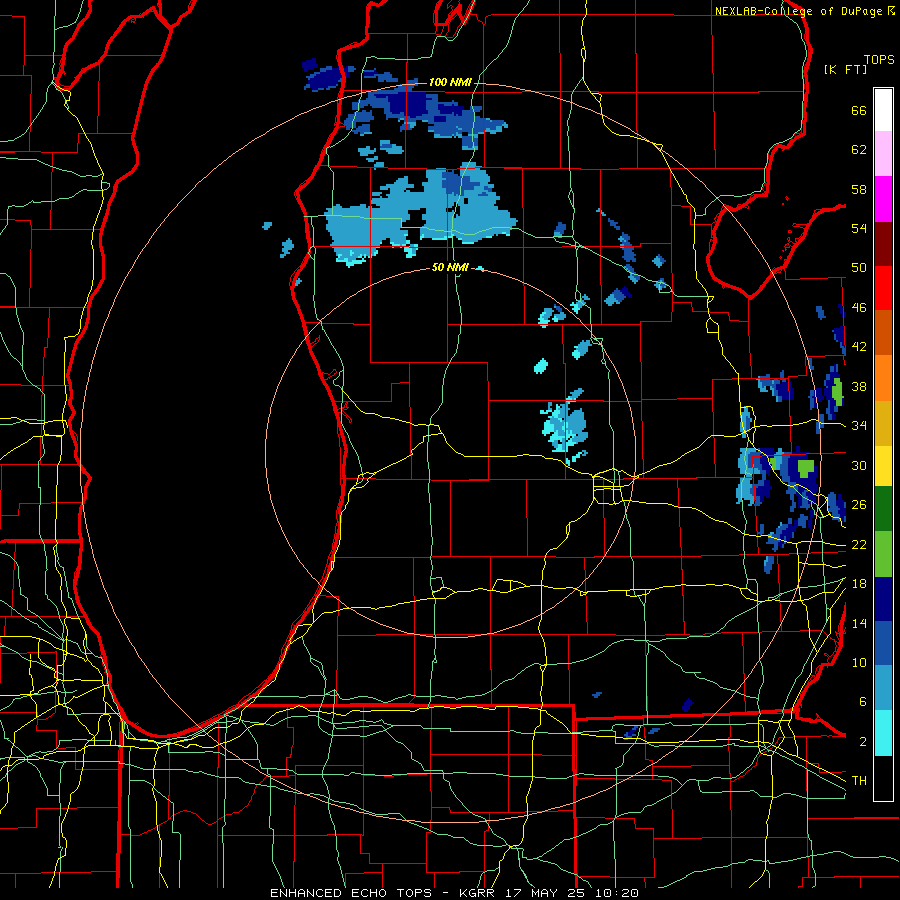This screenshot has height=900, width=900.
Task: Click the '30' legend value
Action: pyautogui.click(x=859, y=465)
